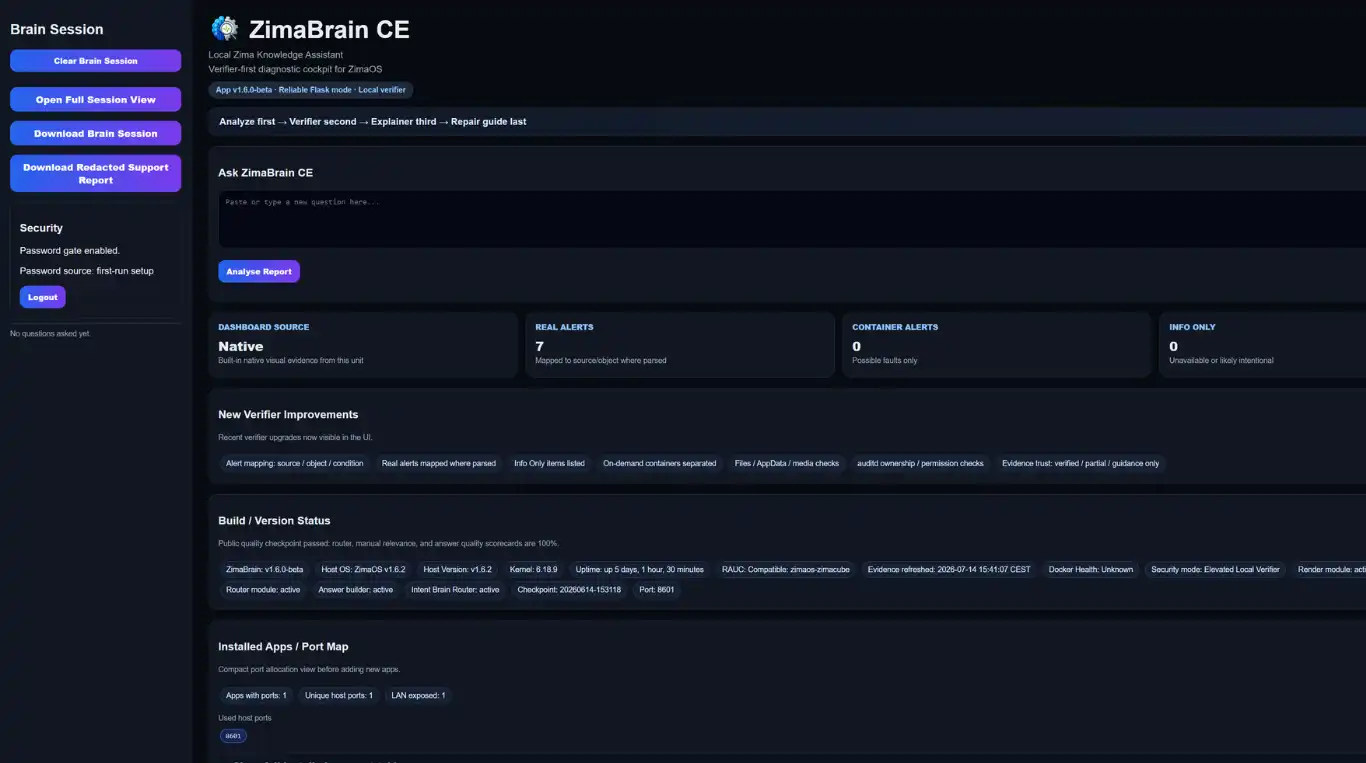Image resolution: width=1366 pixels, height=763 pixels.
Task: Clear the brain session
Action: click(x=95, y=61)
